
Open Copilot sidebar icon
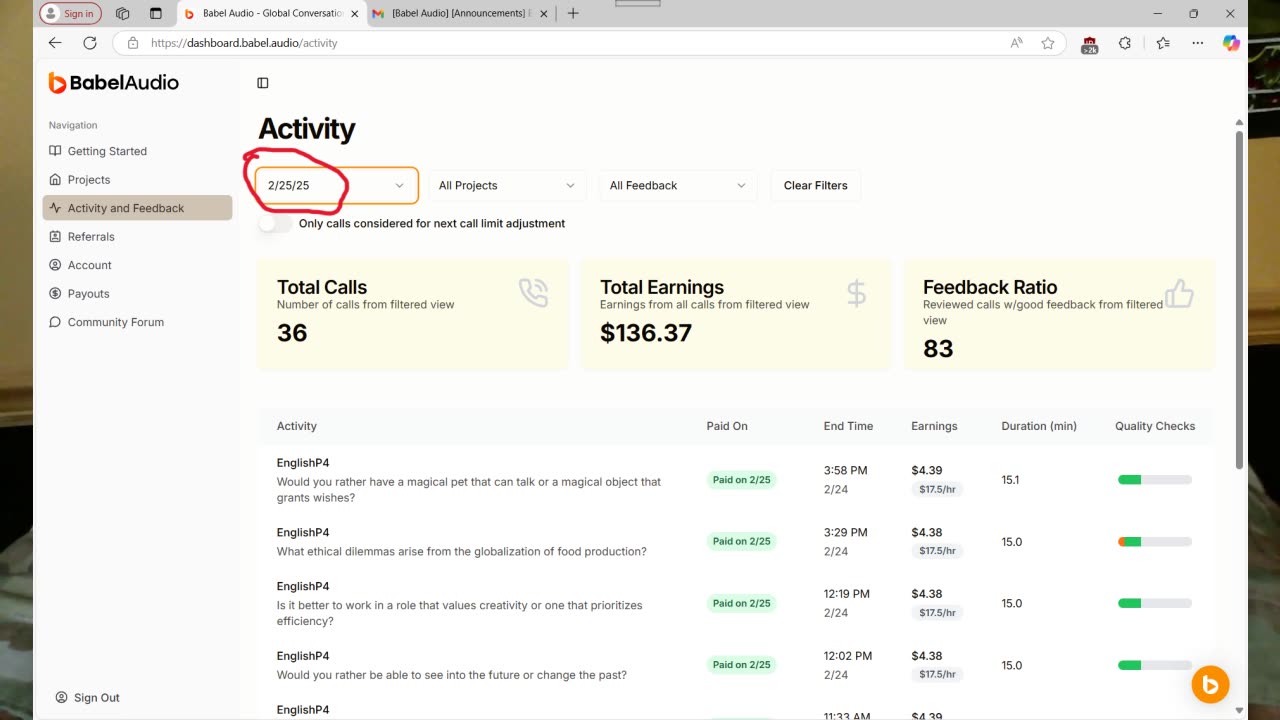coord(1231,43)
